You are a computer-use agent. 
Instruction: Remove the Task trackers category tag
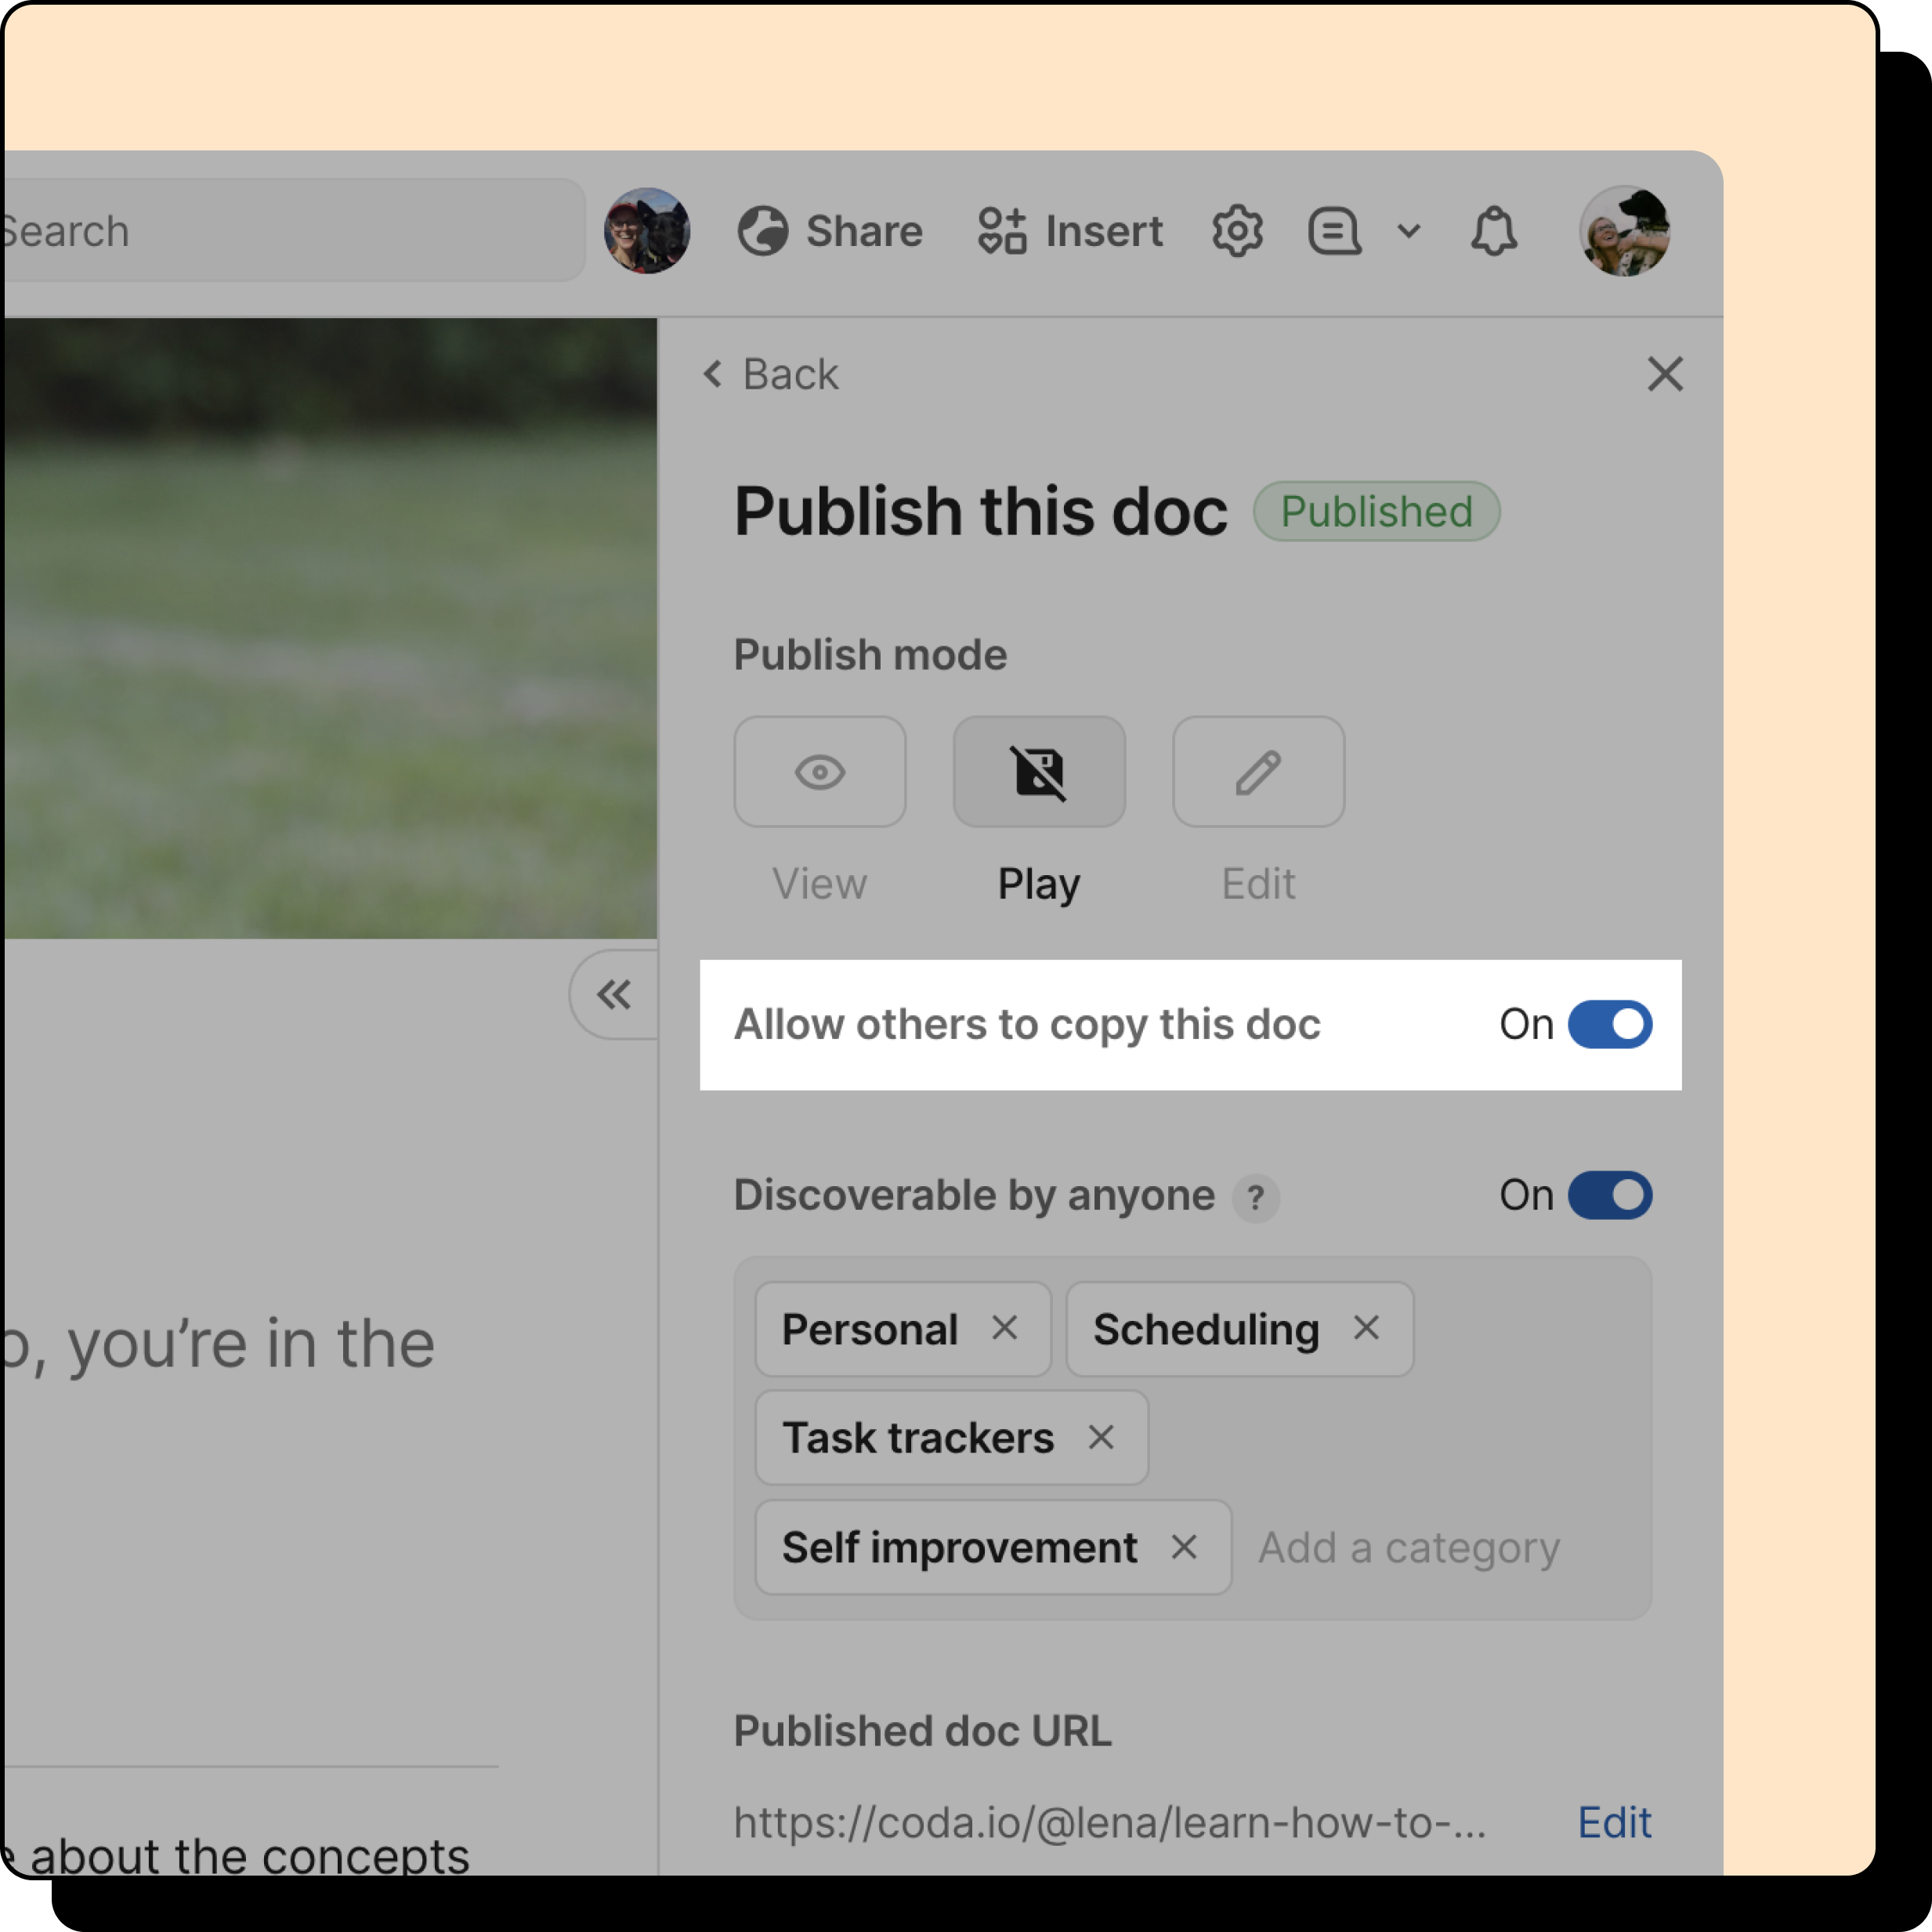[x=1101, y=1437]
